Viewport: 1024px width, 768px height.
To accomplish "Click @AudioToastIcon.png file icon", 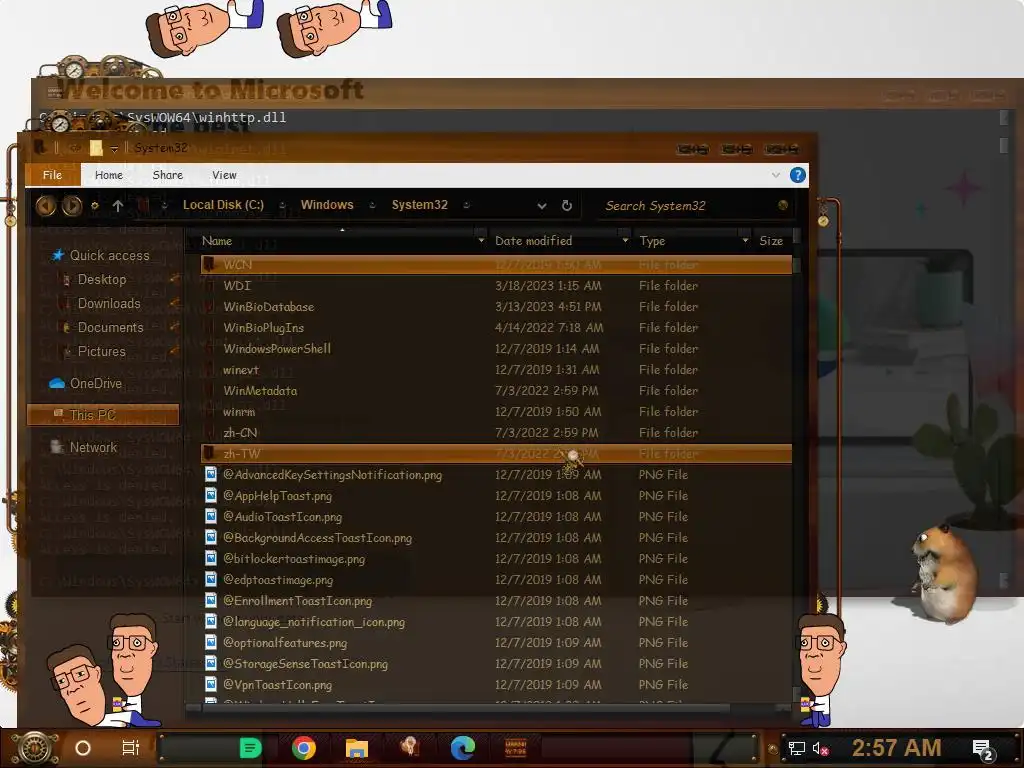I will [x=210, y=517].
